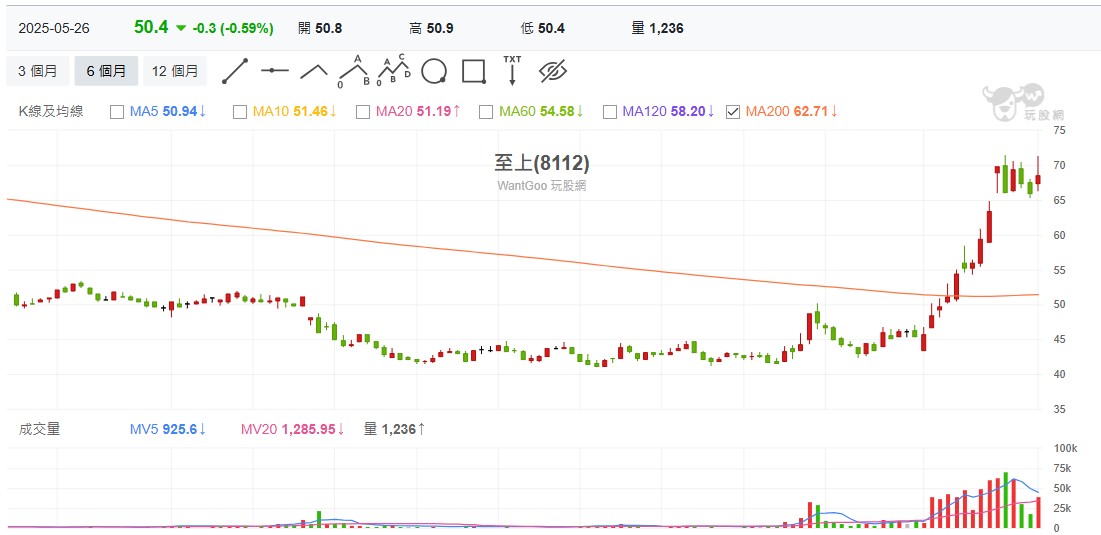Image resolution: width=1101 pixels, height=535 pixels.
Task: Turn on the MA20 moving average line
Action: 363,112
